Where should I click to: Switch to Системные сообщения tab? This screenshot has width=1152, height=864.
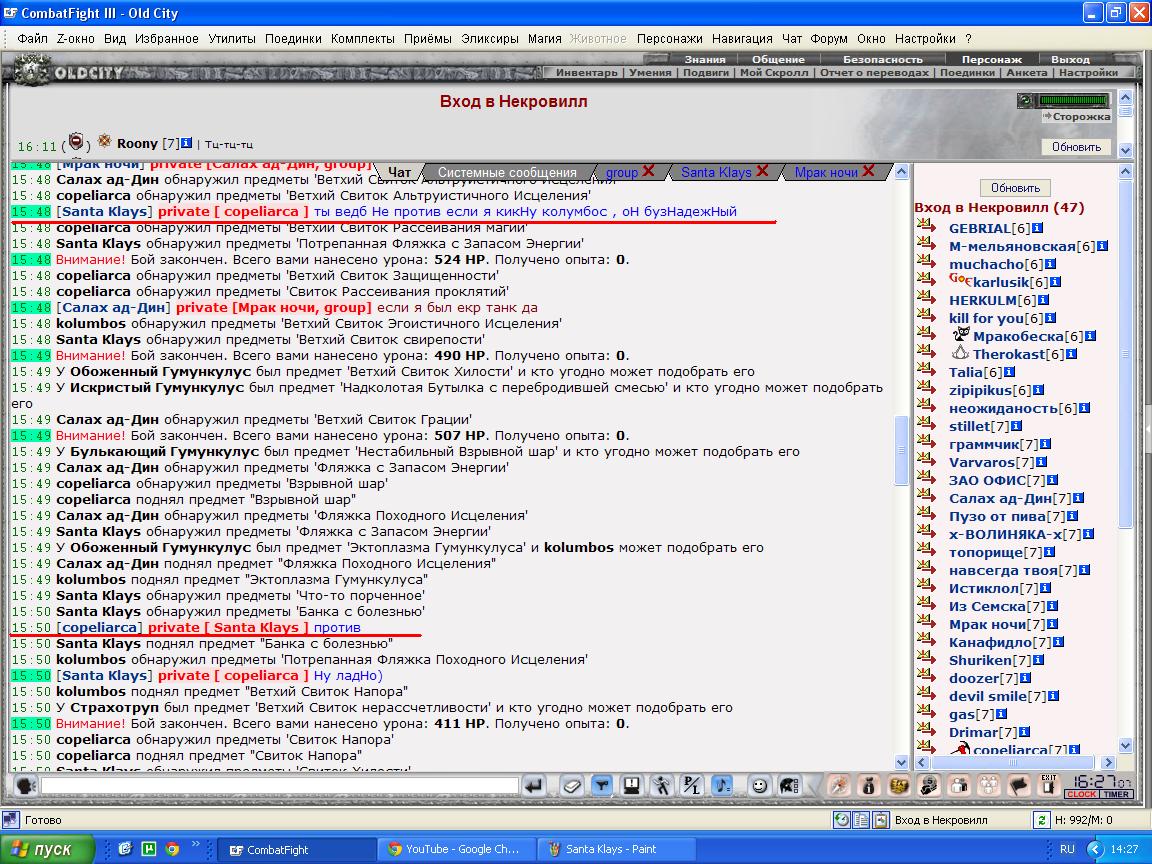click(507, 172)
